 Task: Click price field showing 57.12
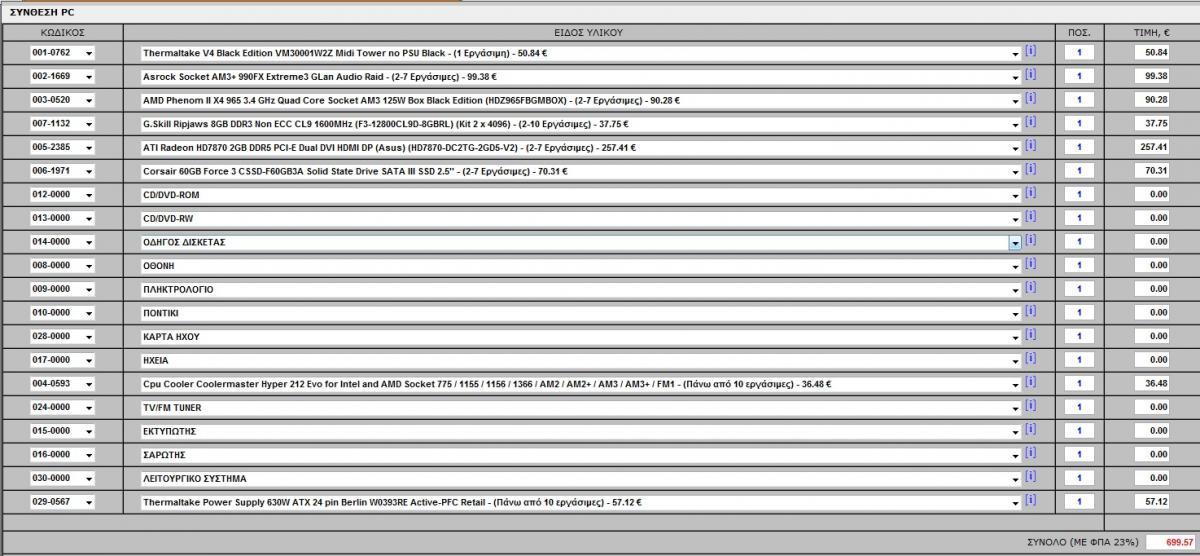(x=1152, y=502)
